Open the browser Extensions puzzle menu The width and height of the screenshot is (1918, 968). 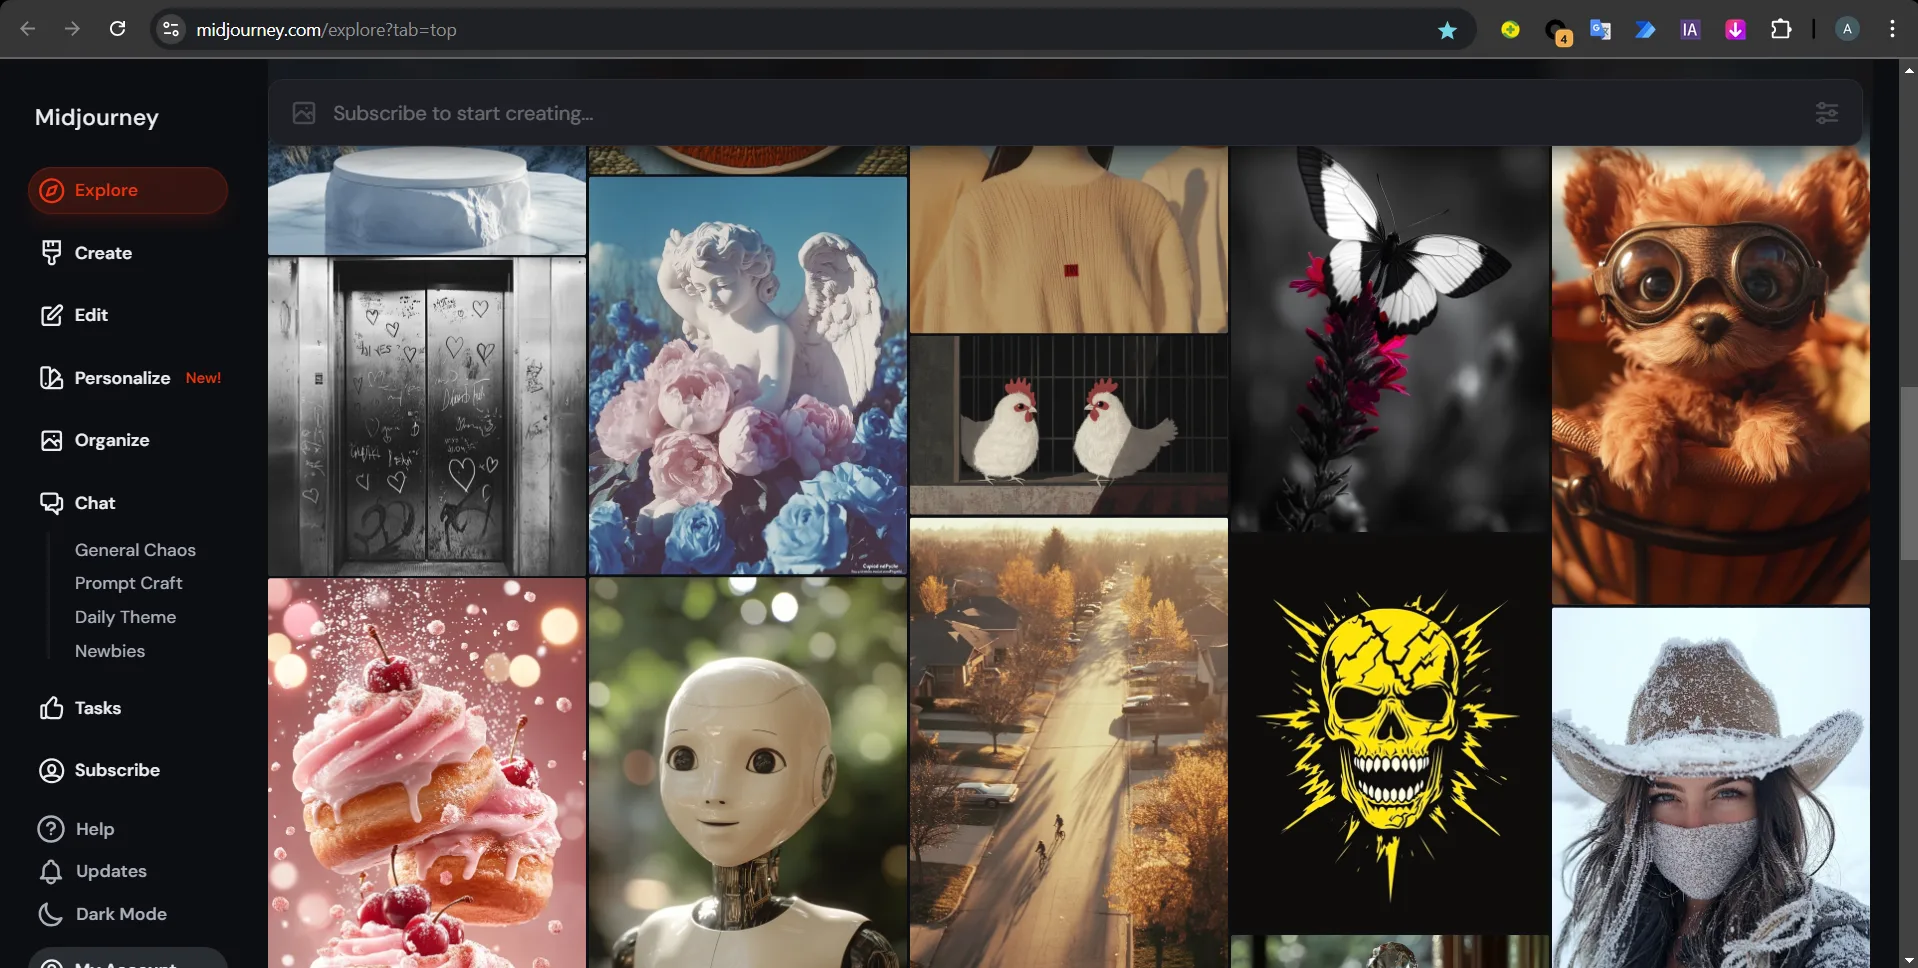coord(1780,29)
